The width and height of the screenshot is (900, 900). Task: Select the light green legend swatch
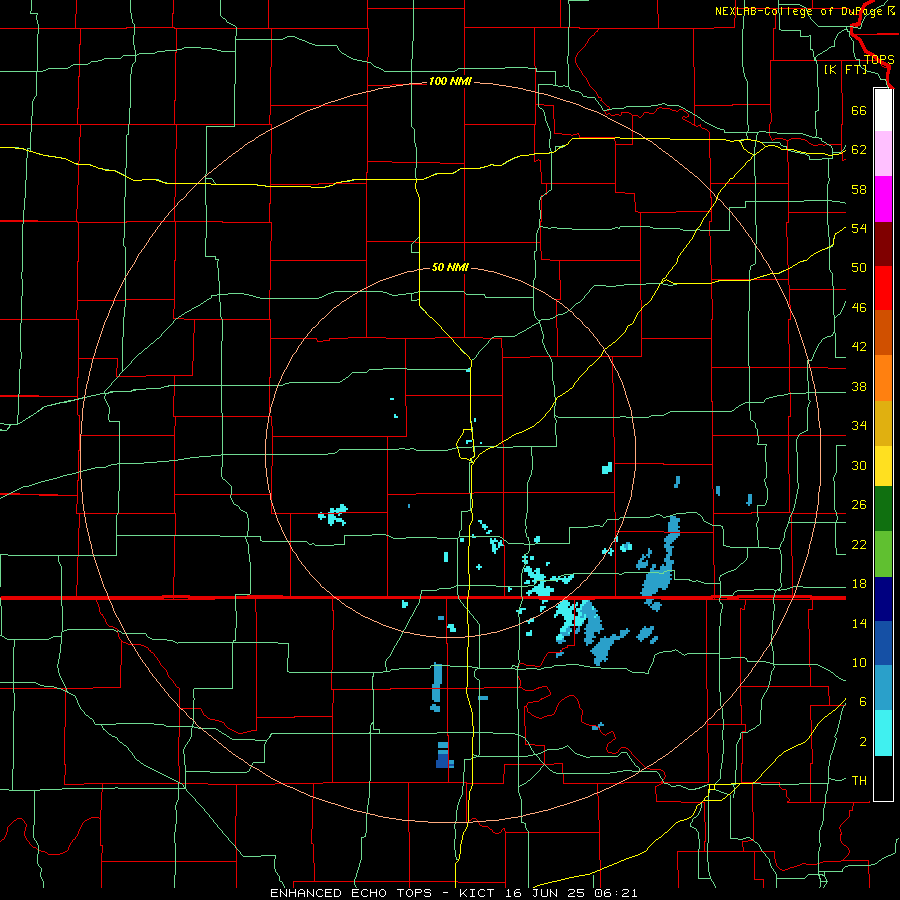pos(883,554)
